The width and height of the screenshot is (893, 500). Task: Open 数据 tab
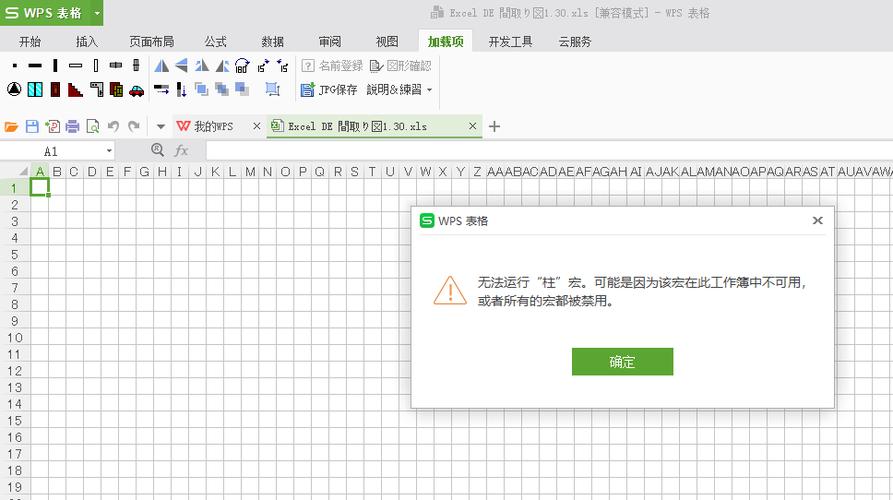[x=272, y=42]
